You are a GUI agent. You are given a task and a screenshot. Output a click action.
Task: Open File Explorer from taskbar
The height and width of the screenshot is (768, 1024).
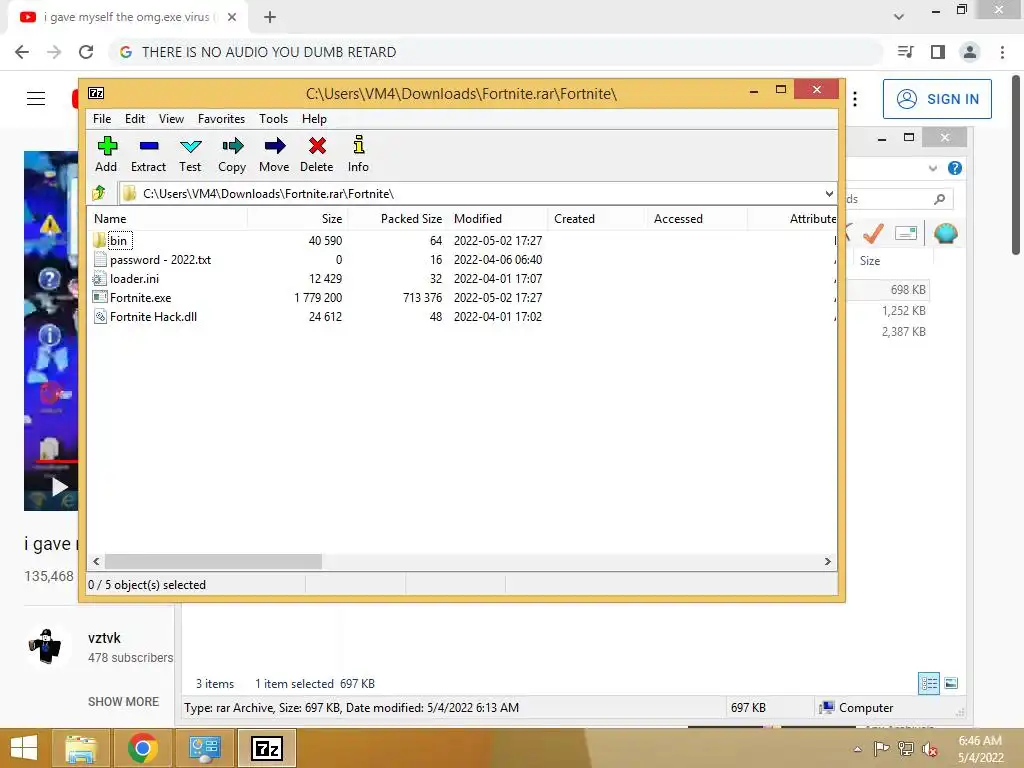(x=81, y=748)
